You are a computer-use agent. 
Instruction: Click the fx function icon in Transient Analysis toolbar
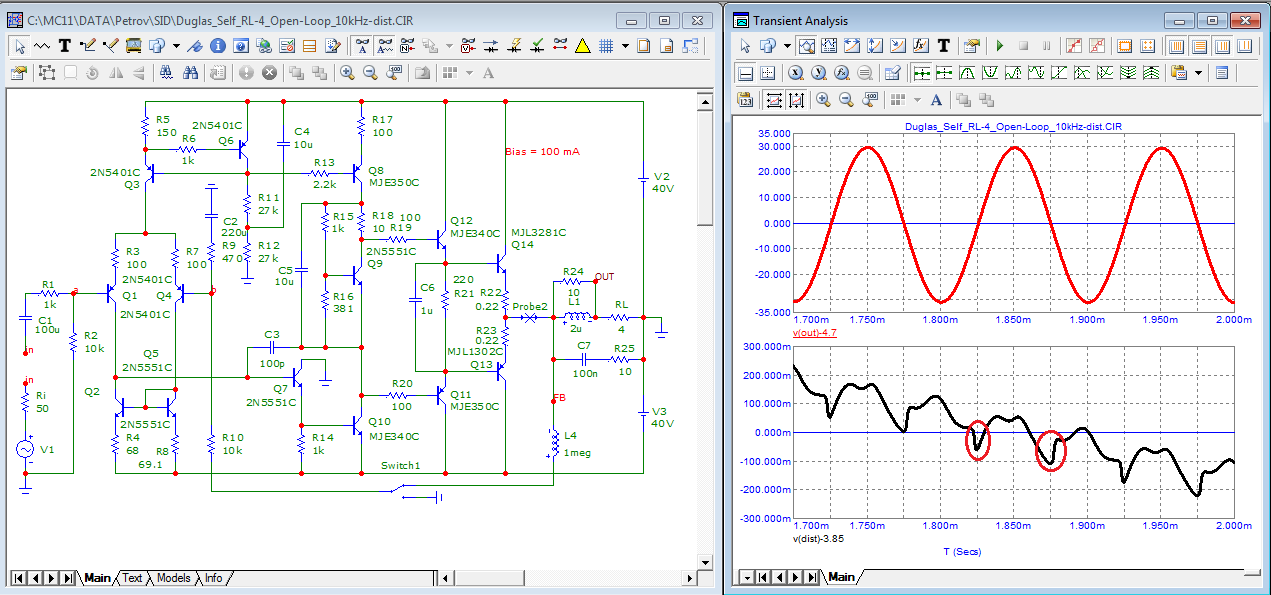pos(920,45)
